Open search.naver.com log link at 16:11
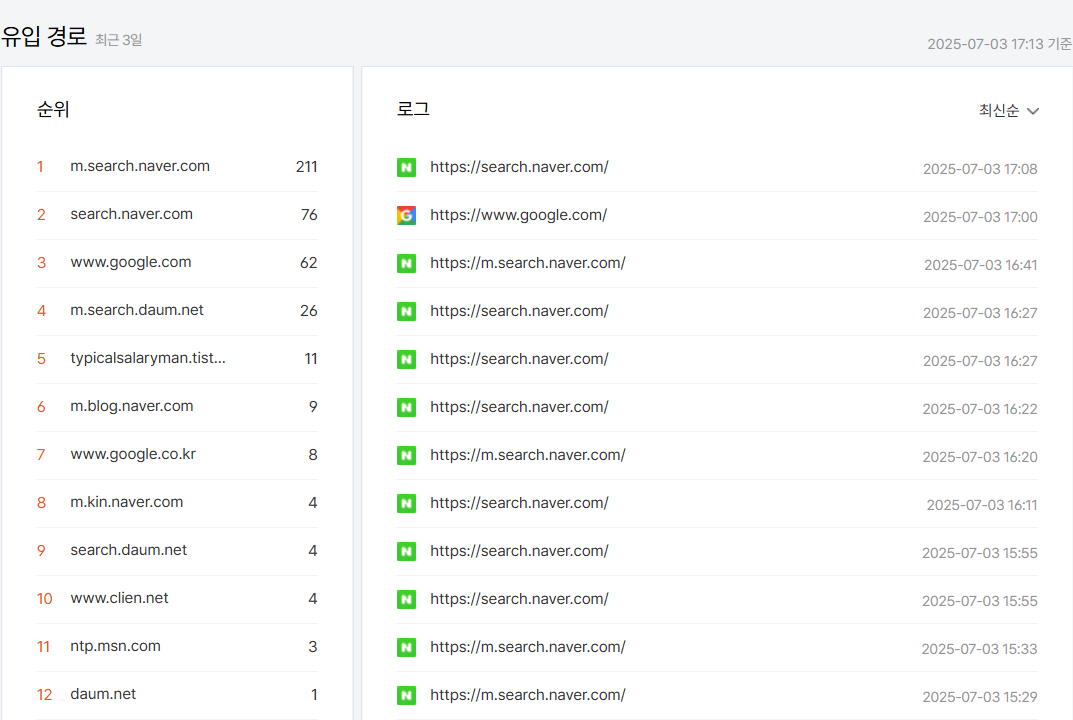 [x=519, y=503]
